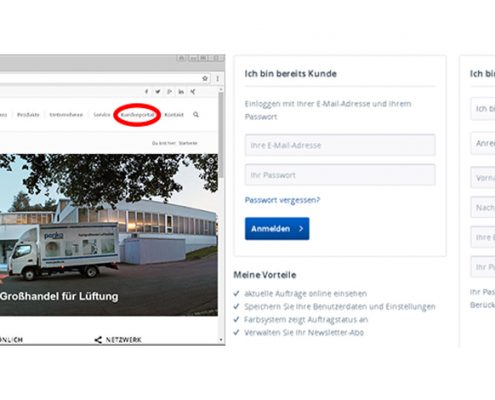Image resolution: width=495 pixels, height=400 pixels.
Task: Open browser three-dot menu
Action: pyautogui.click(x=217, y=78)
